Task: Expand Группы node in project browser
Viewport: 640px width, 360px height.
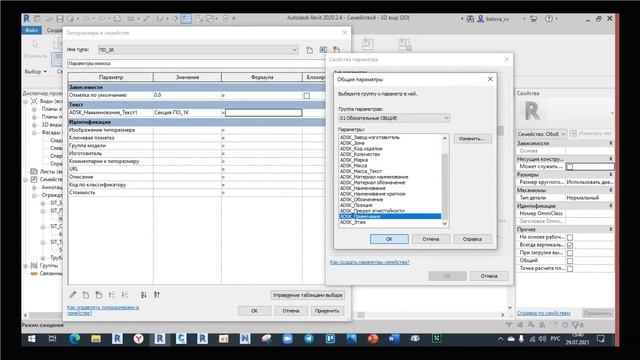Action: coord(25,266)
